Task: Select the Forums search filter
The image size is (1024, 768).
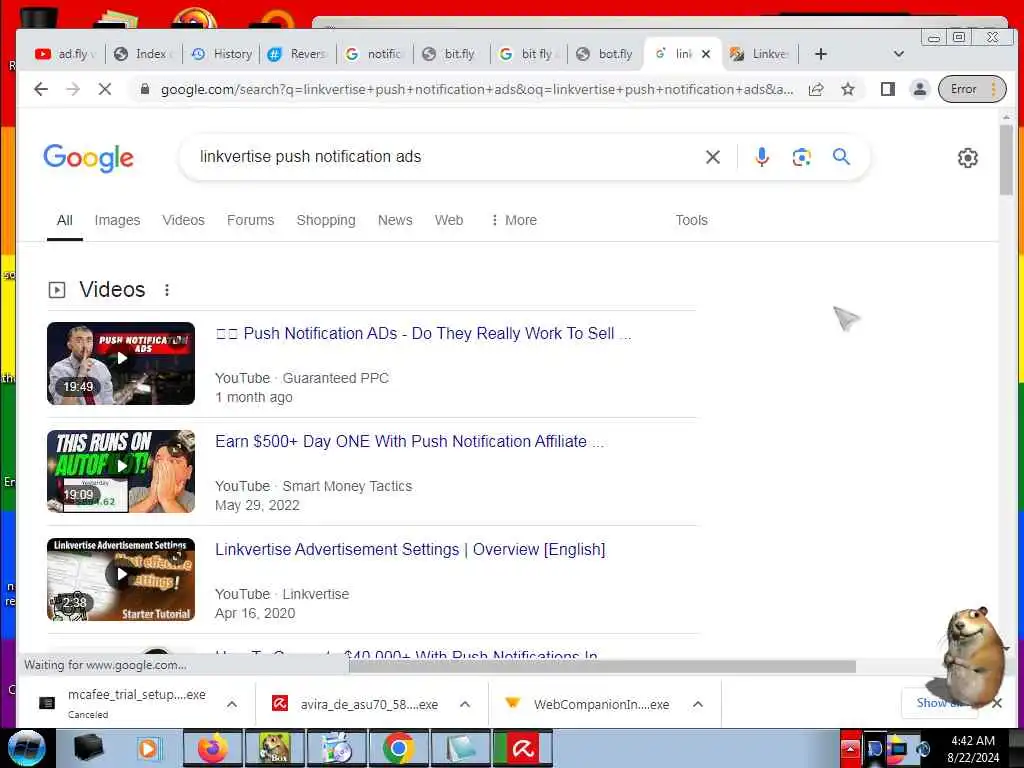Action: [x=251, y=220]
